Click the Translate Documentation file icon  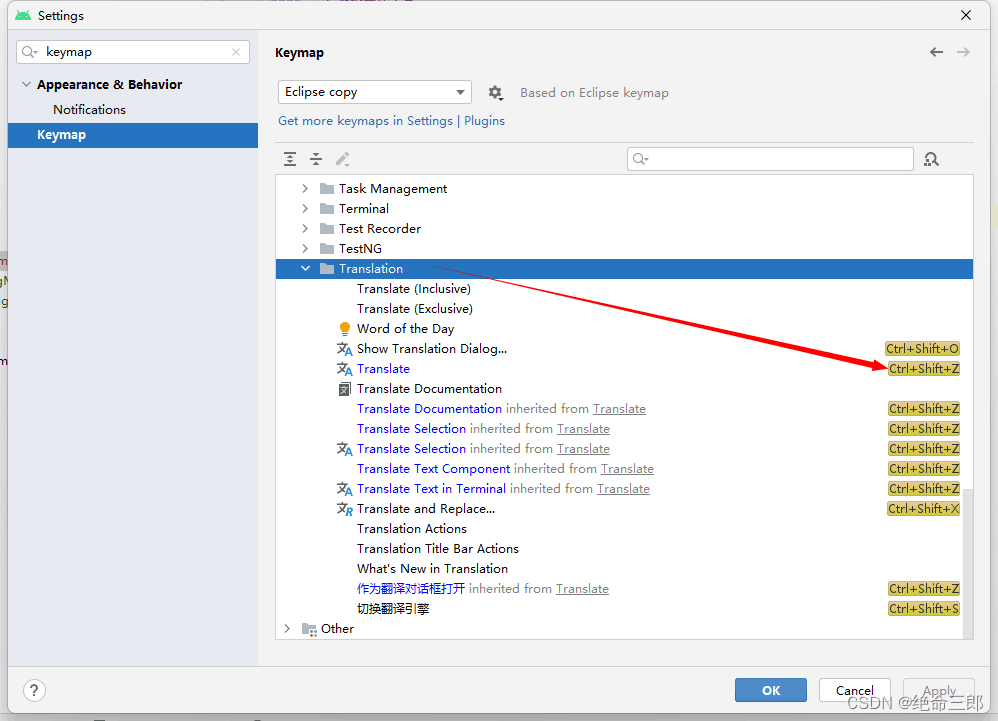[x=344, y=389]
